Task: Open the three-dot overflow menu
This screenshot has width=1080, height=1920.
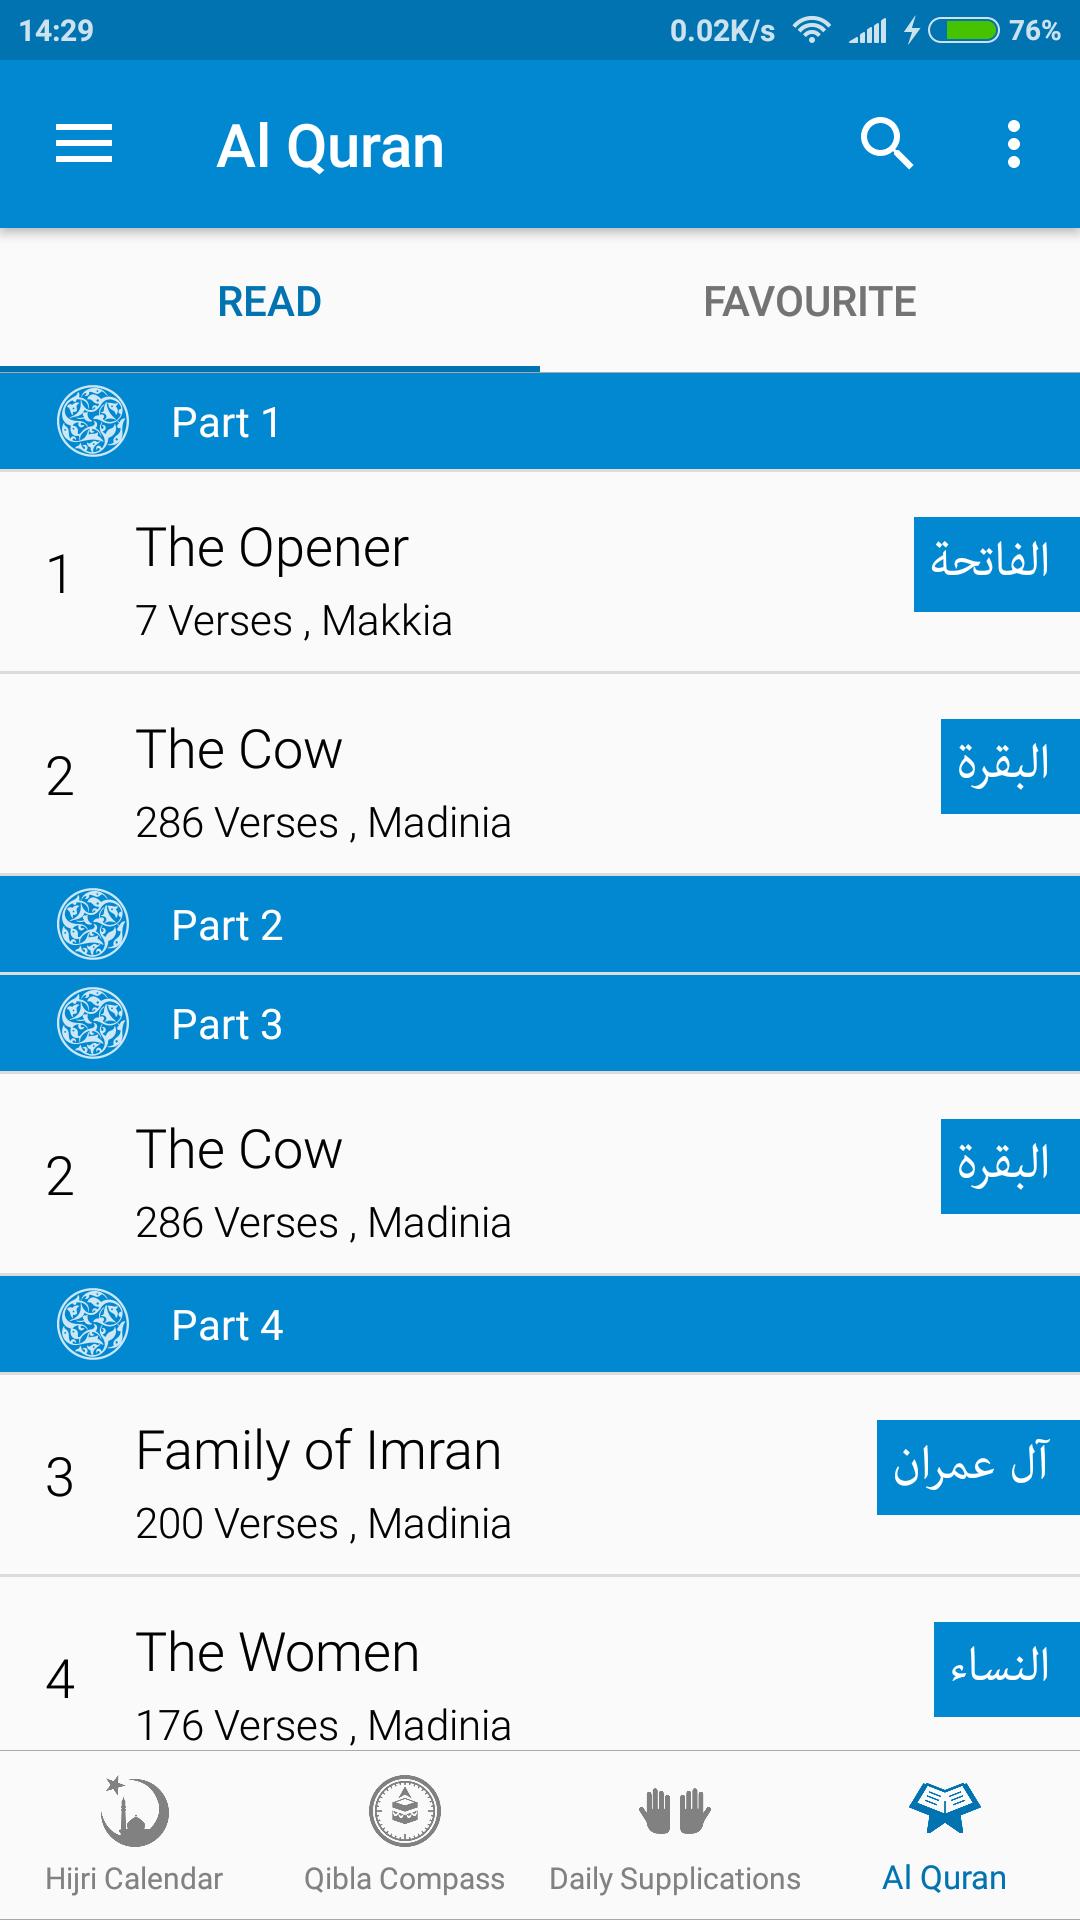Action: (x=1013, y=144)
